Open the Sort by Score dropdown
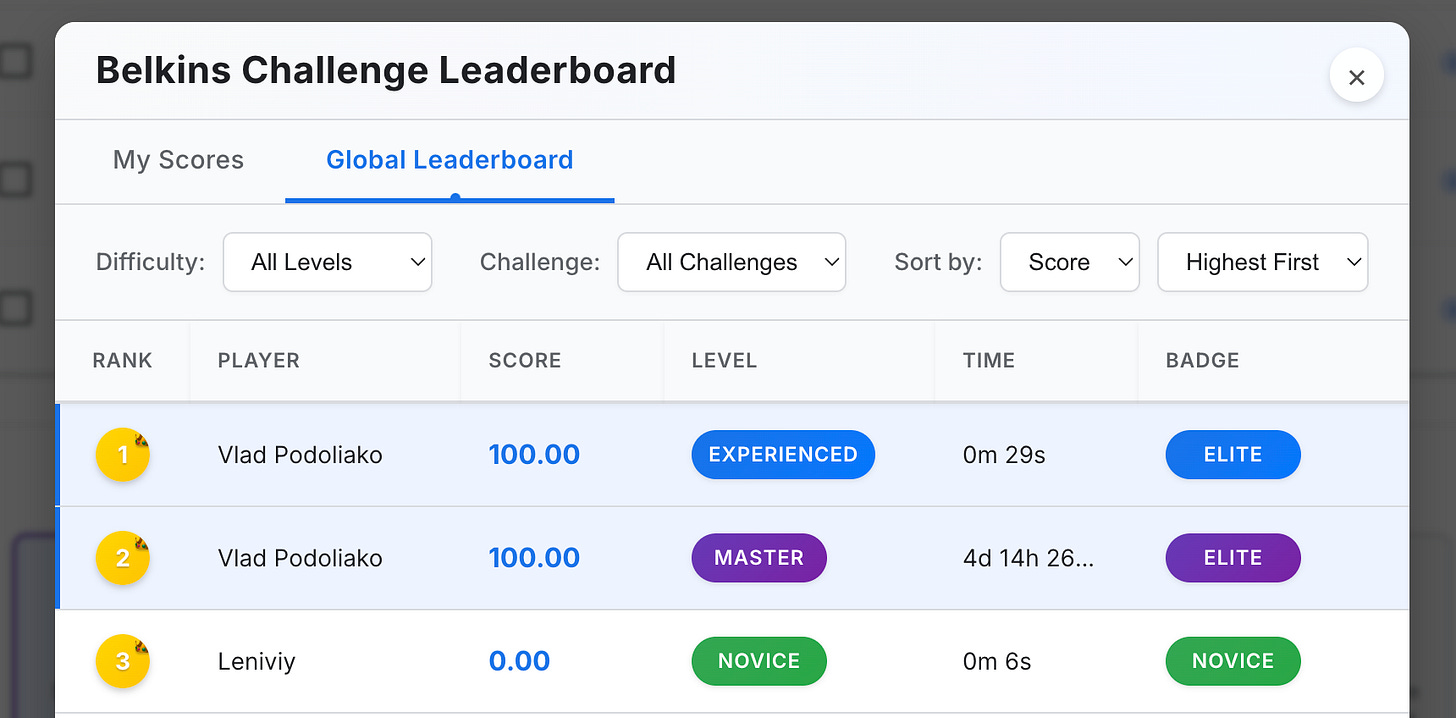 click(x=1070, y=262)
